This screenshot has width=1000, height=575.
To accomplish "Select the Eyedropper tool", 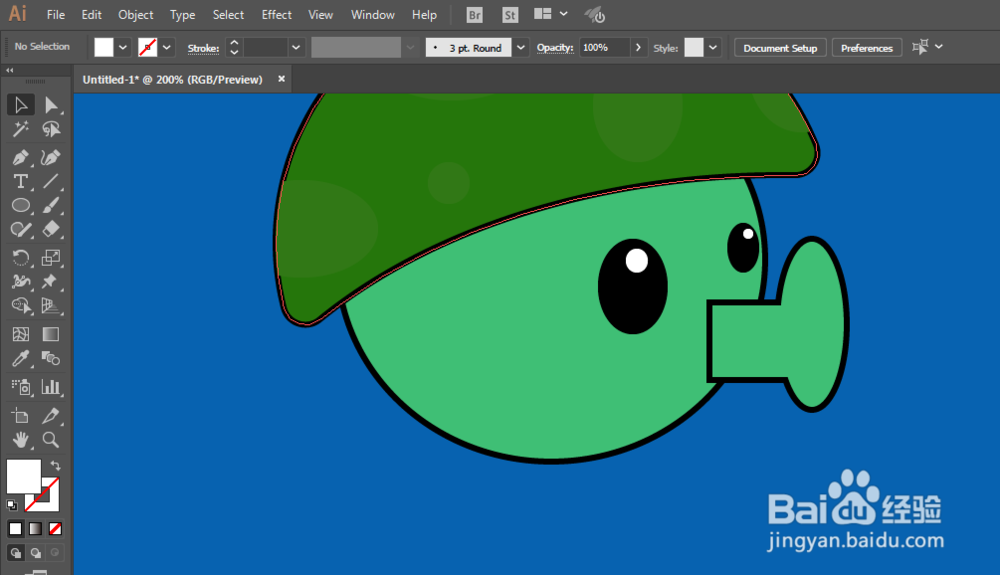I will coord(20,359).
